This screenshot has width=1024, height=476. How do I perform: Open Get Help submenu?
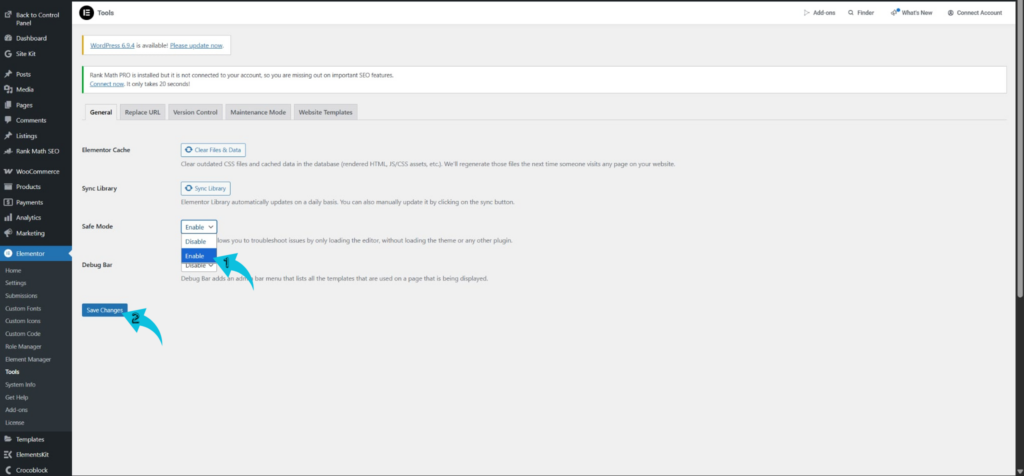tap(16, 397)
